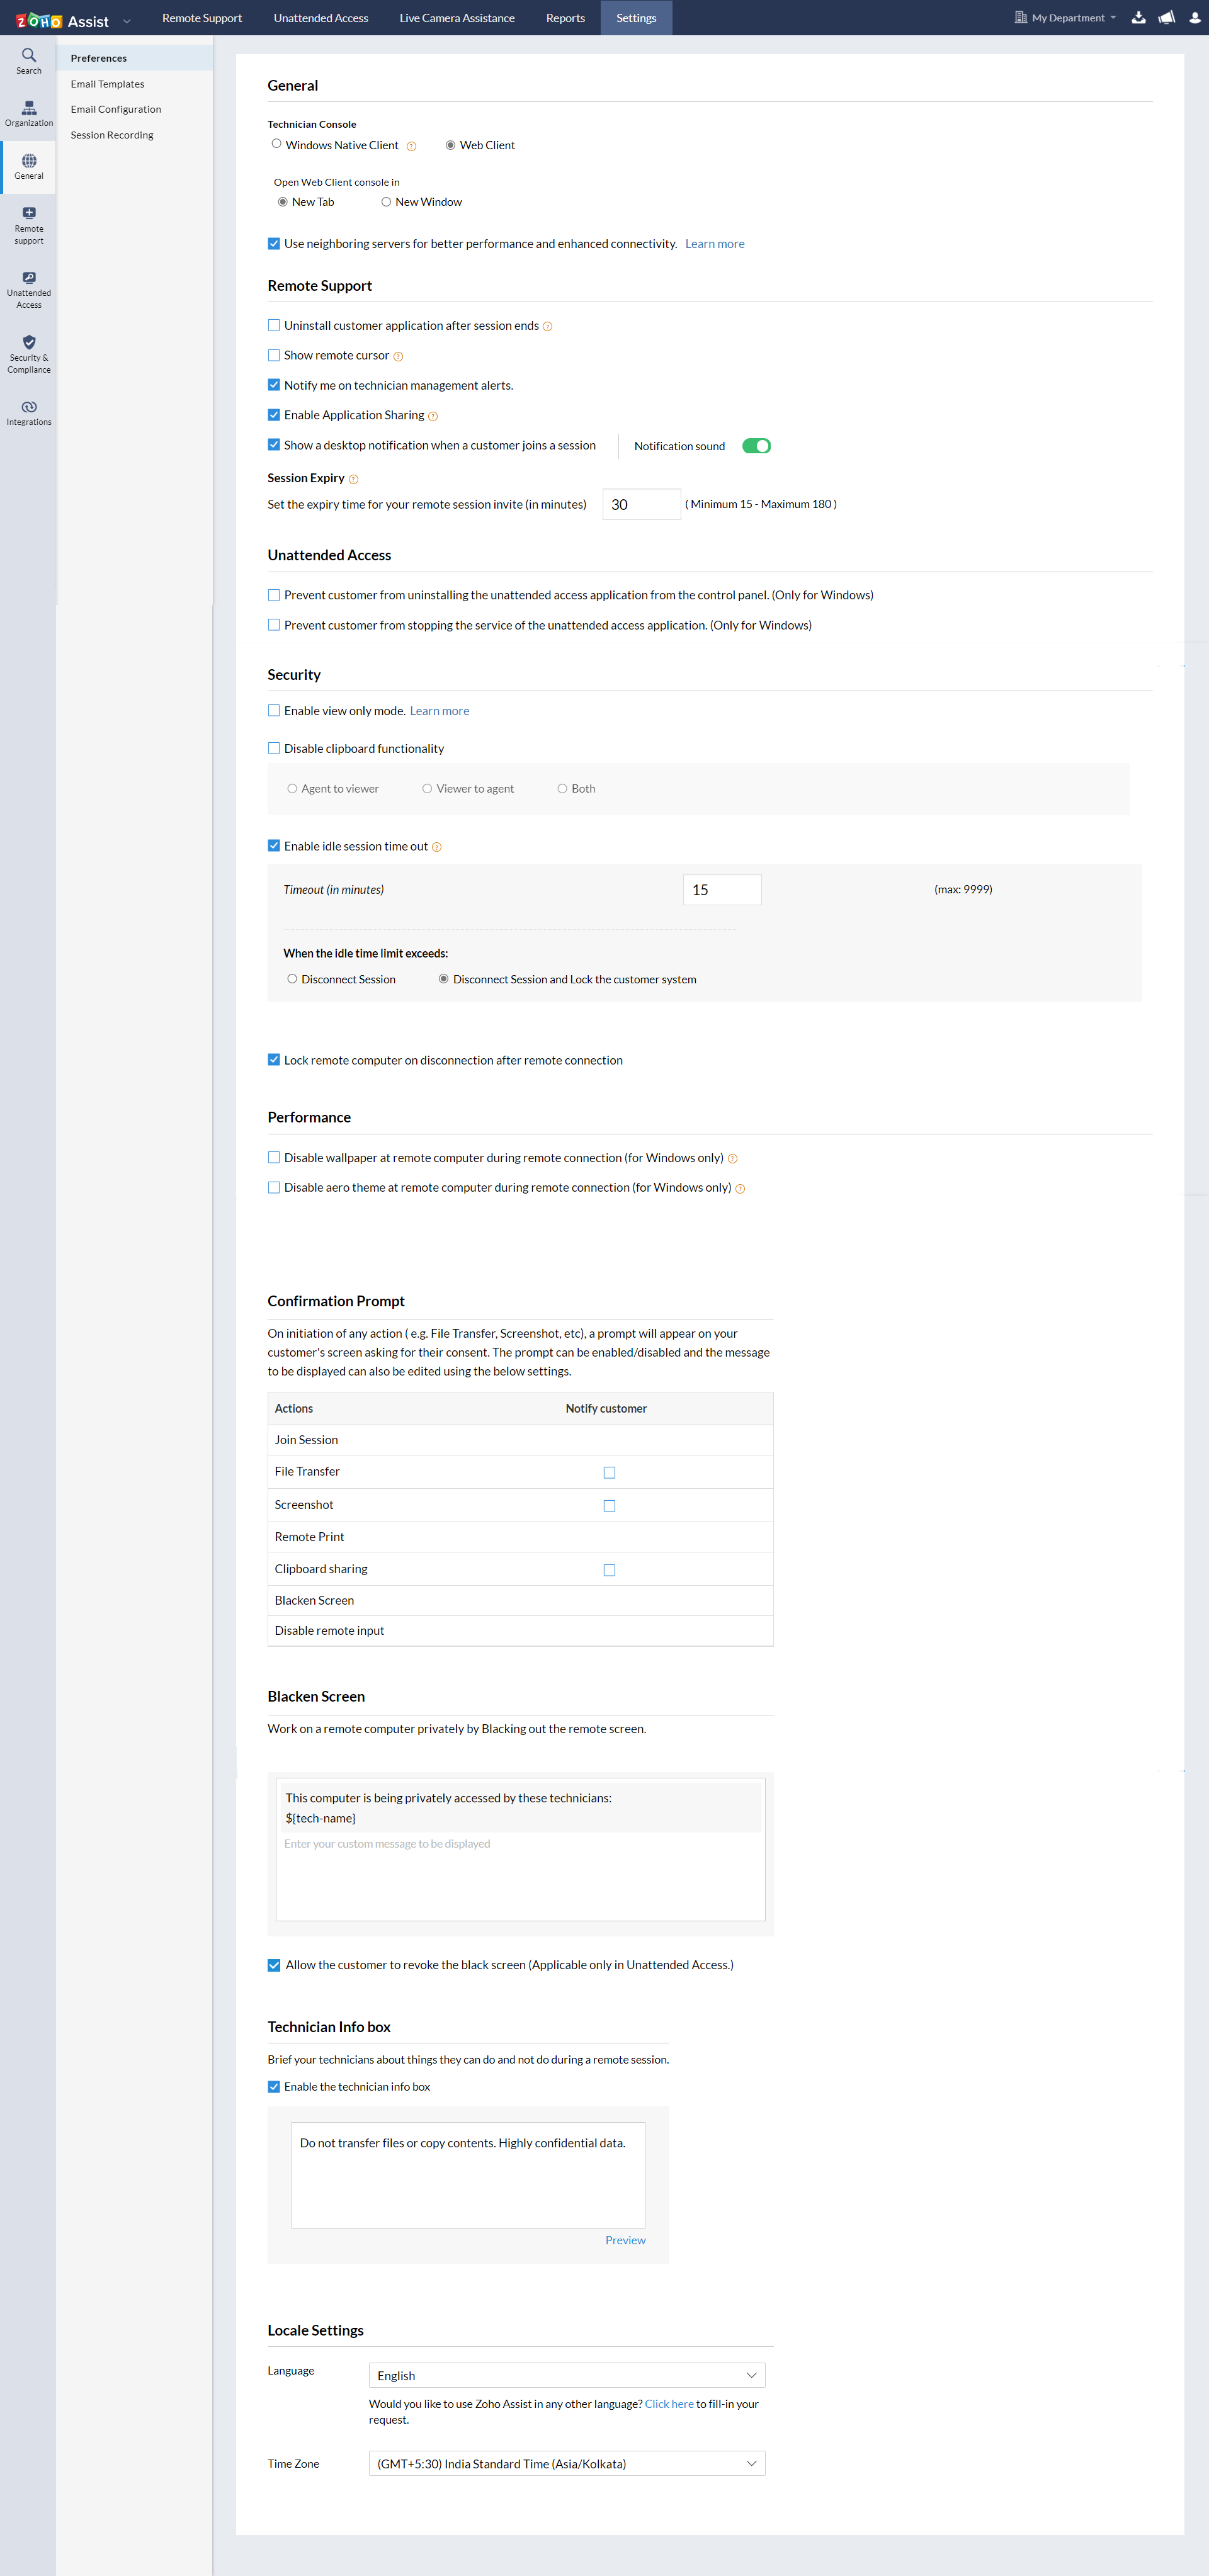Open Unattended Access sidebar settings
Viewport: 1209px width, 2576px height.
pyautogui.click(x=28, y=290)
